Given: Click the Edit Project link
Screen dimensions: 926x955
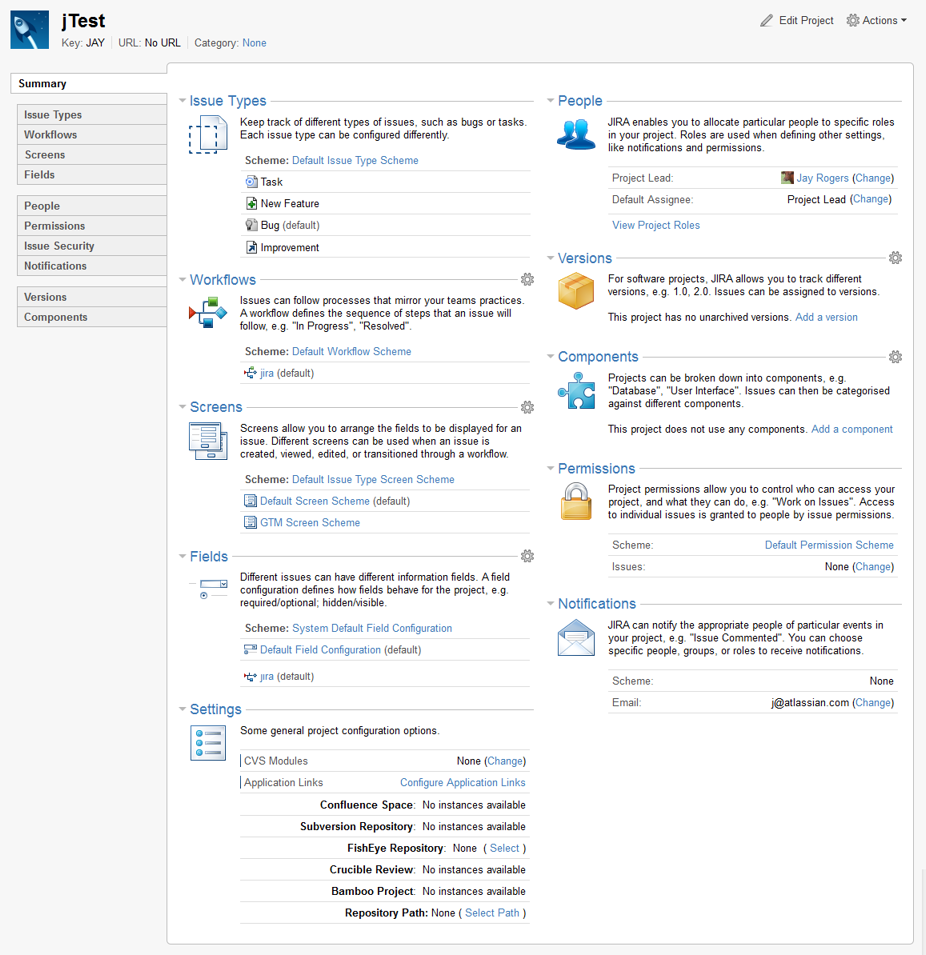Looking at the screenshot, I should (806, 21).
